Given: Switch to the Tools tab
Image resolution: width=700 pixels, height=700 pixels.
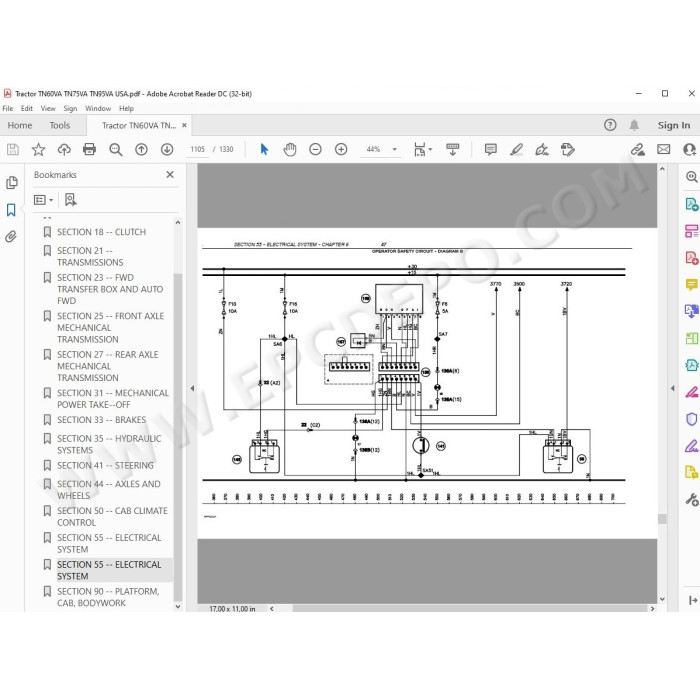Looking at the screenshot, I should point(60,125).
